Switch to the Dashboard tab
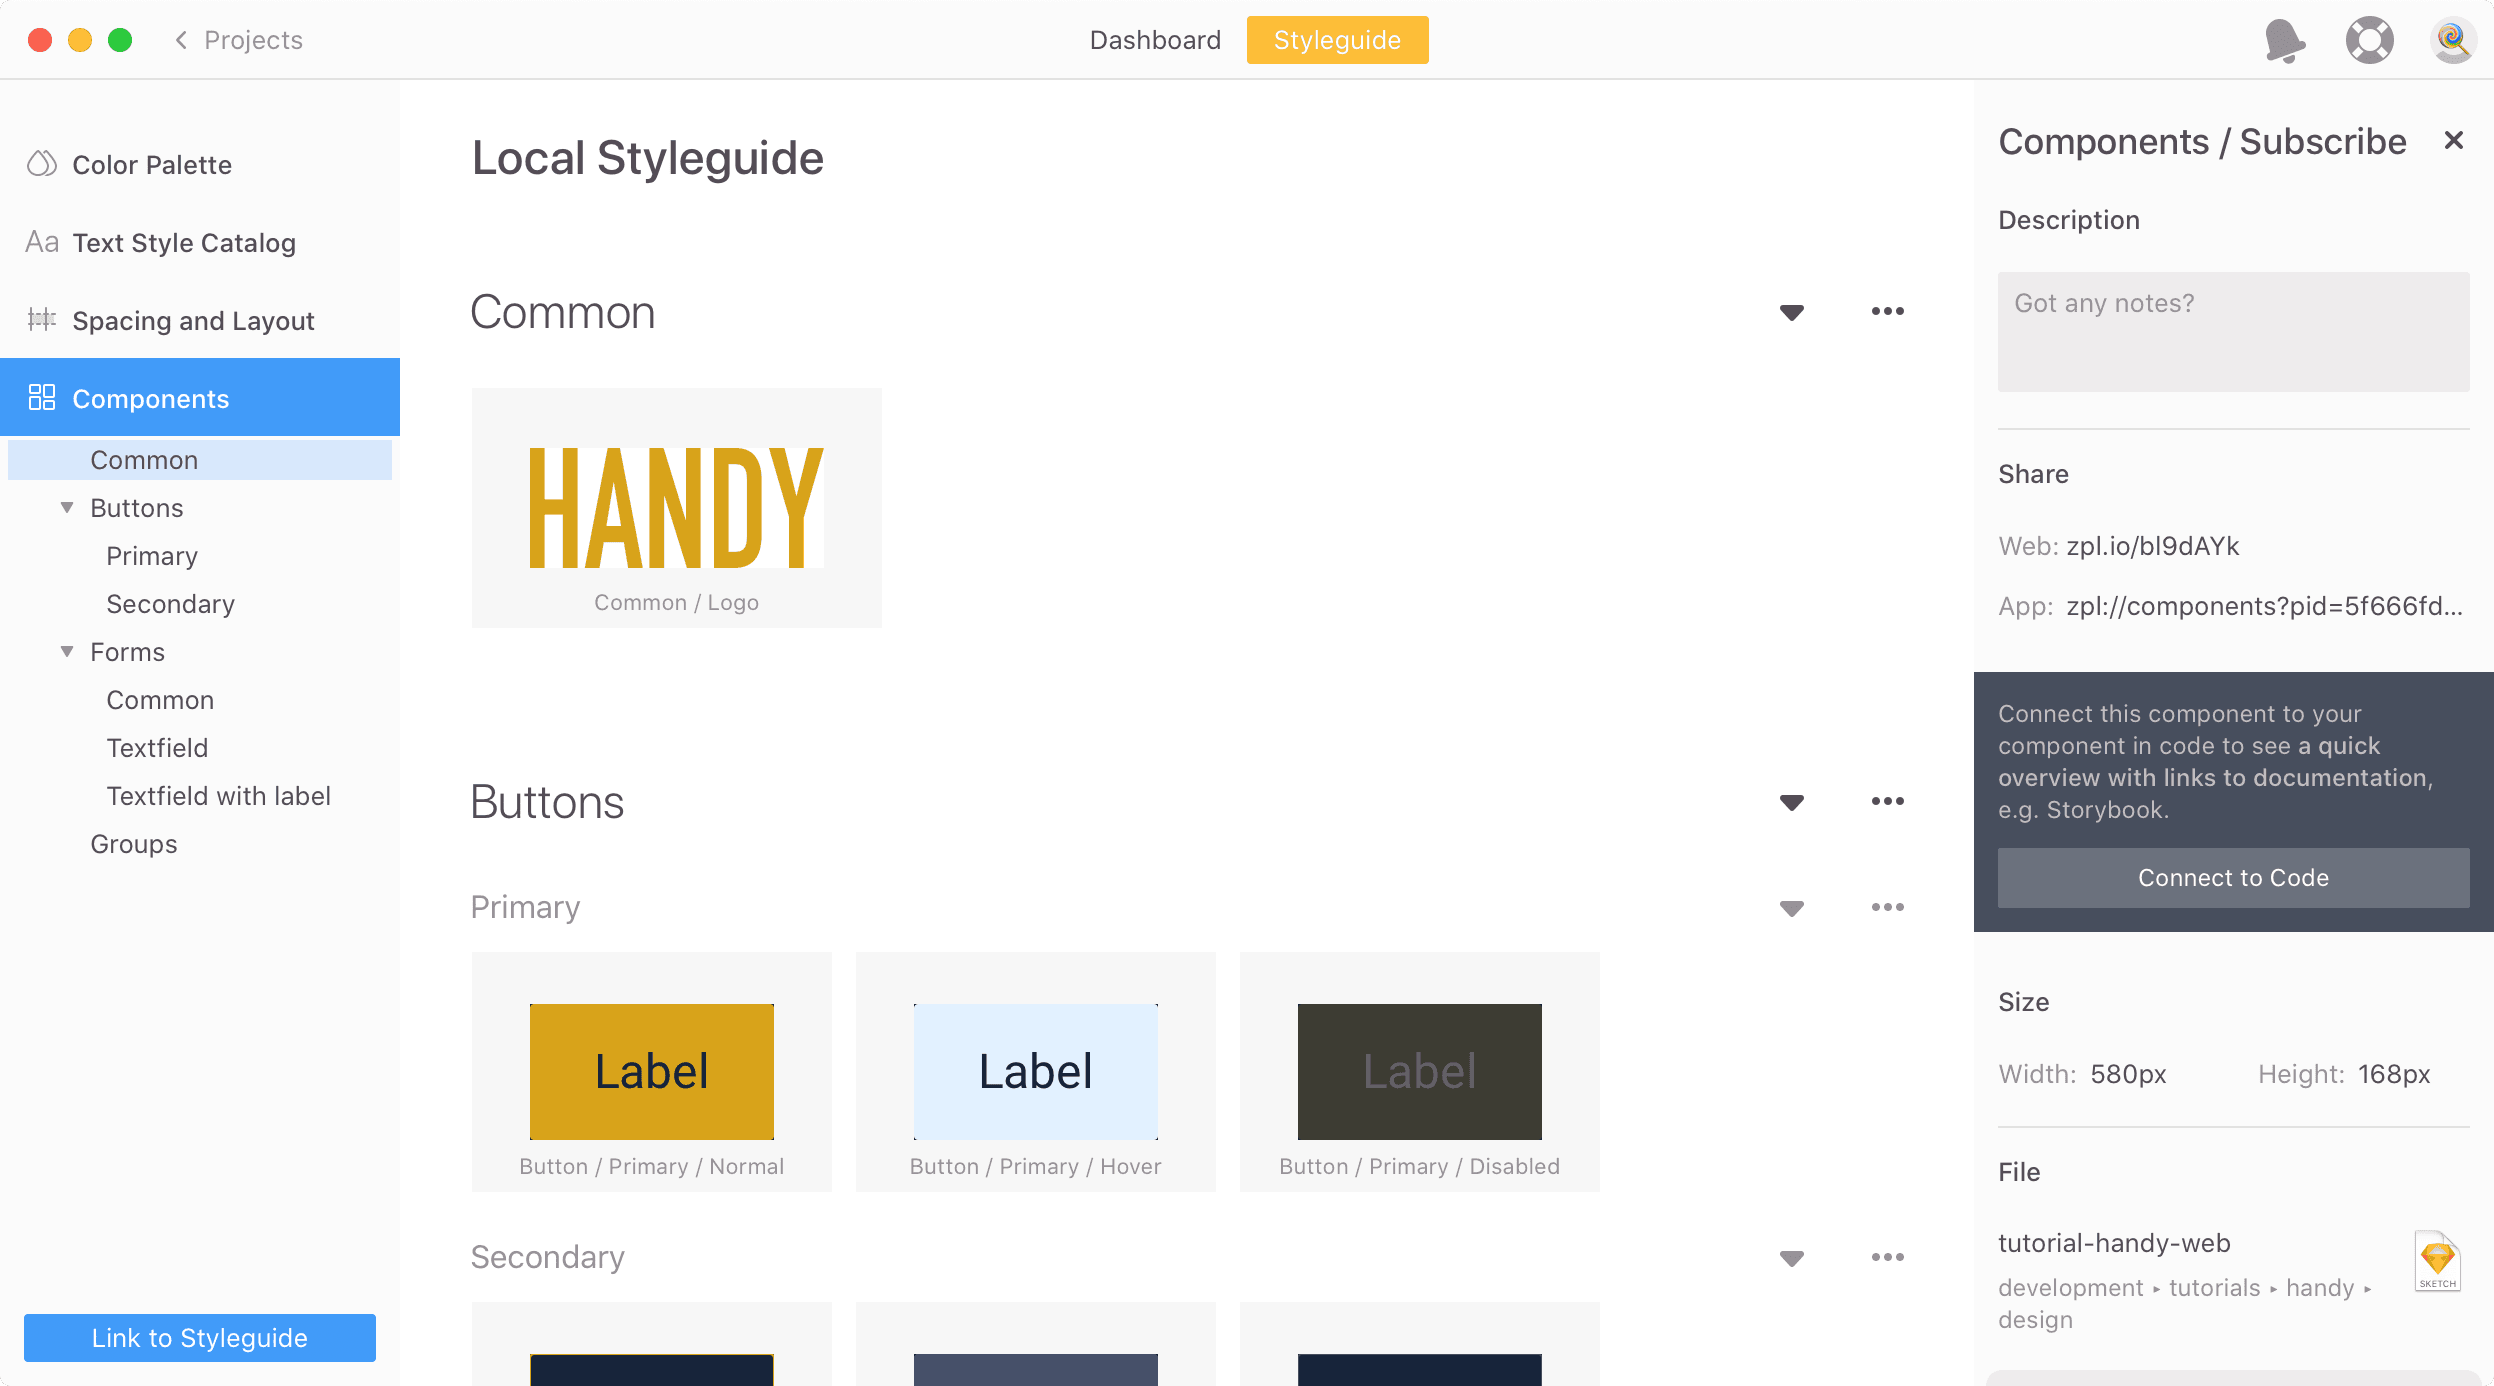 pos(1155,40)
